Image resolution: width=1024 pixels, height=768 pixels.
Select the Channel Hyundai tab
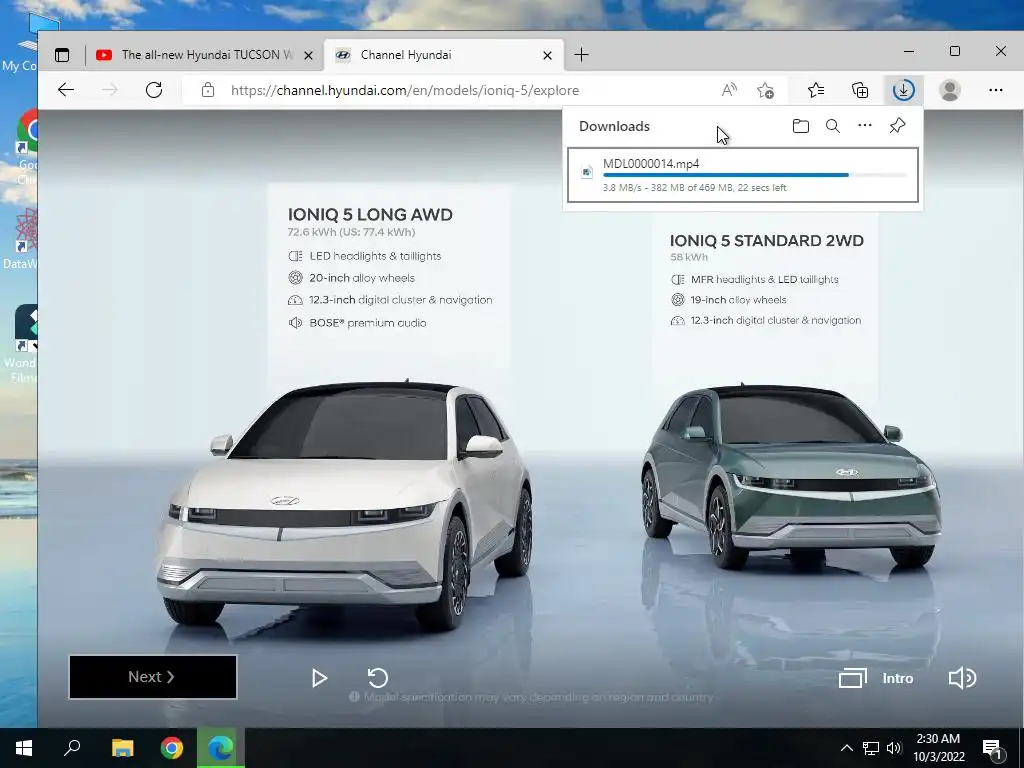click(x=444, y=55)
